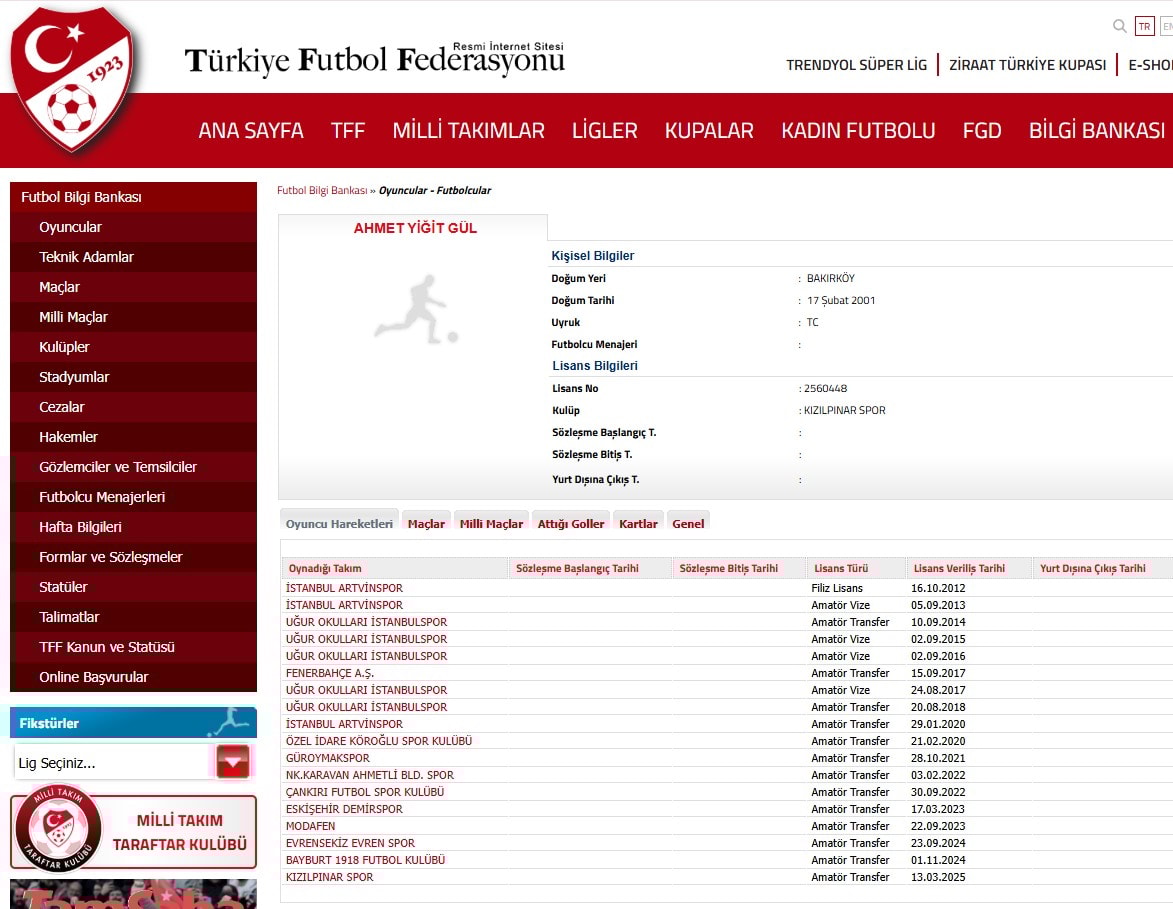Open ANA SAYFA in main navigation
This screenshot has width=1173, height=909.
click(251, 131)
